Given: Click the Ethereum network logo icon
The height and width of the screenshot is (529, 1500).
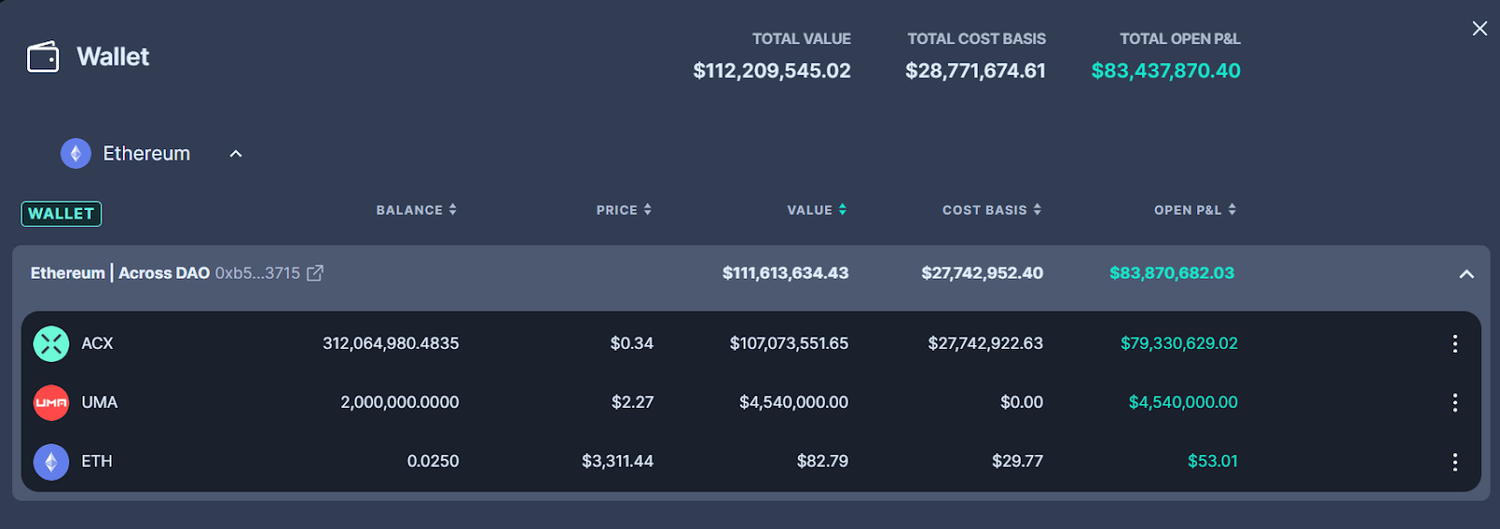Looking at the screenshot, I should (76, 153).
